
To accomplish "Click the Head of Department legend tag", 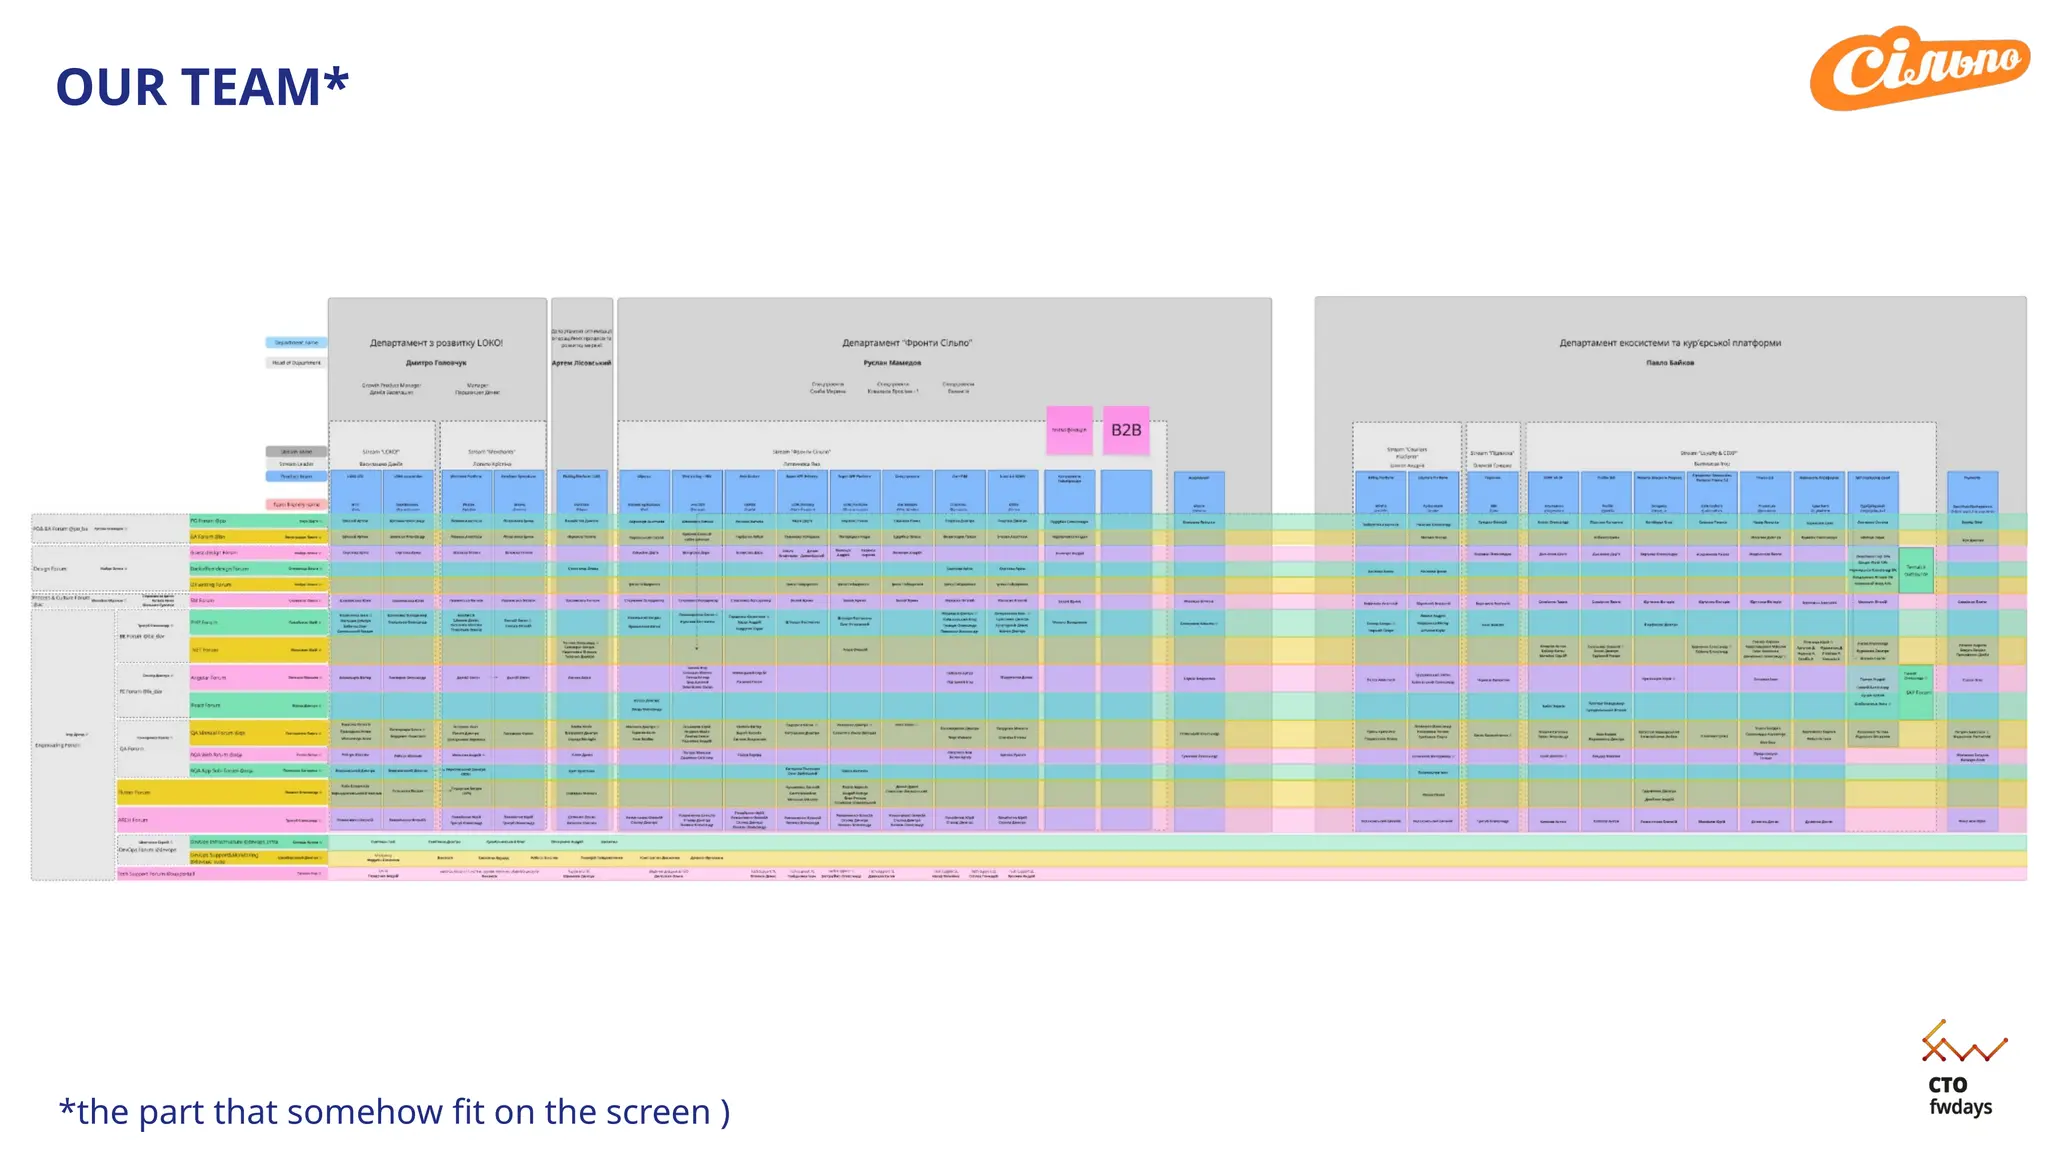I will click(x=296, y=363).
